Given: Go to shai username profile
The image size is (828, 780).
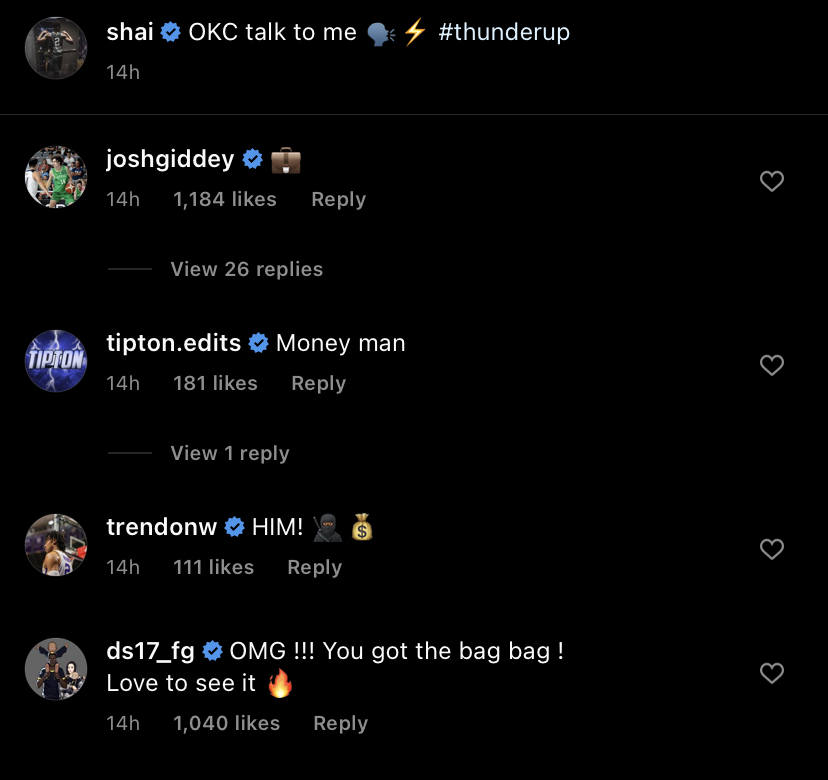Looking at the screenshot, I should tap(130, 32).
